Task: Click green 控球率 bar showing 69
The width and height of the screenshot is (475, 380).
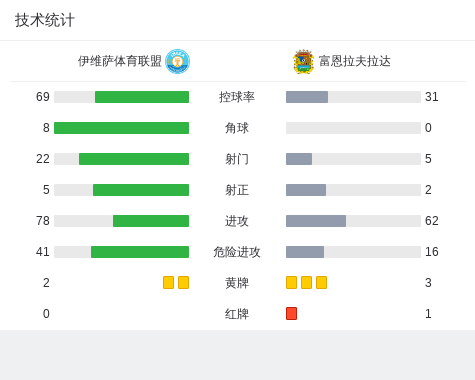Action: click(x=142, y=97)
